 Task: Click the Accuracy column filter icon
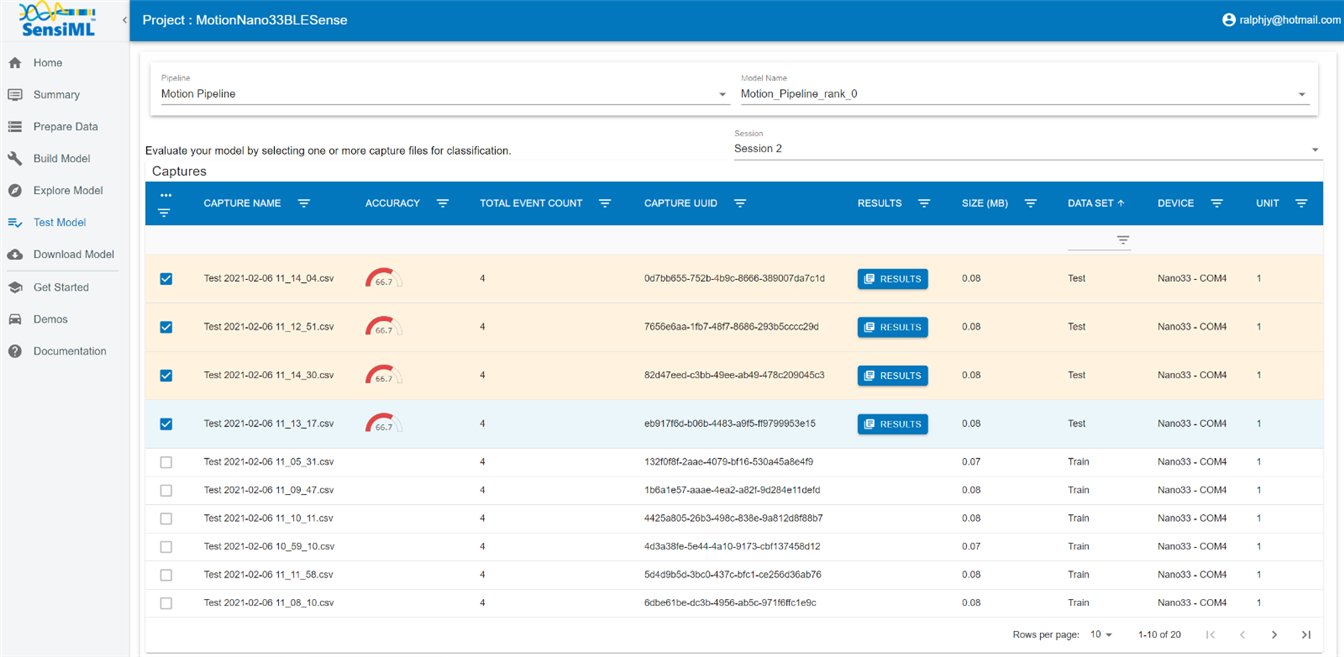(x=442, y=203)
